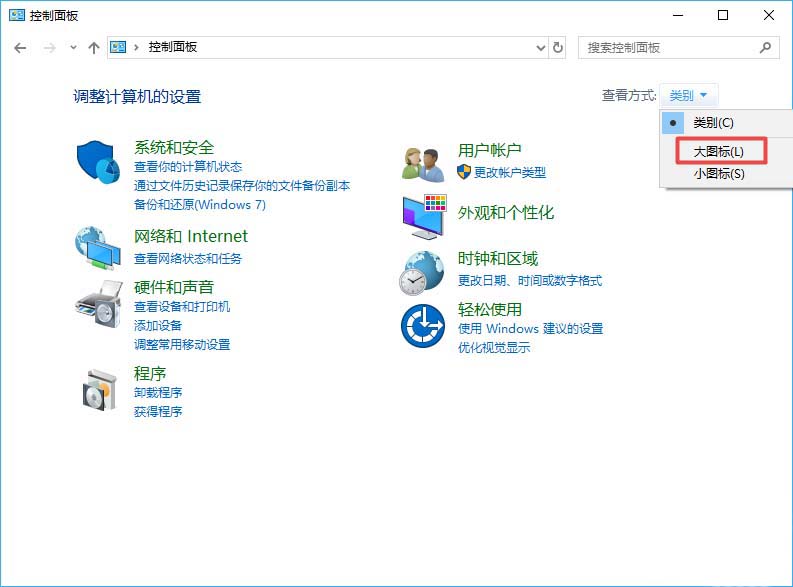Maximize the Control Panel window
Screen dimensions: 793x587
[723, 16]
